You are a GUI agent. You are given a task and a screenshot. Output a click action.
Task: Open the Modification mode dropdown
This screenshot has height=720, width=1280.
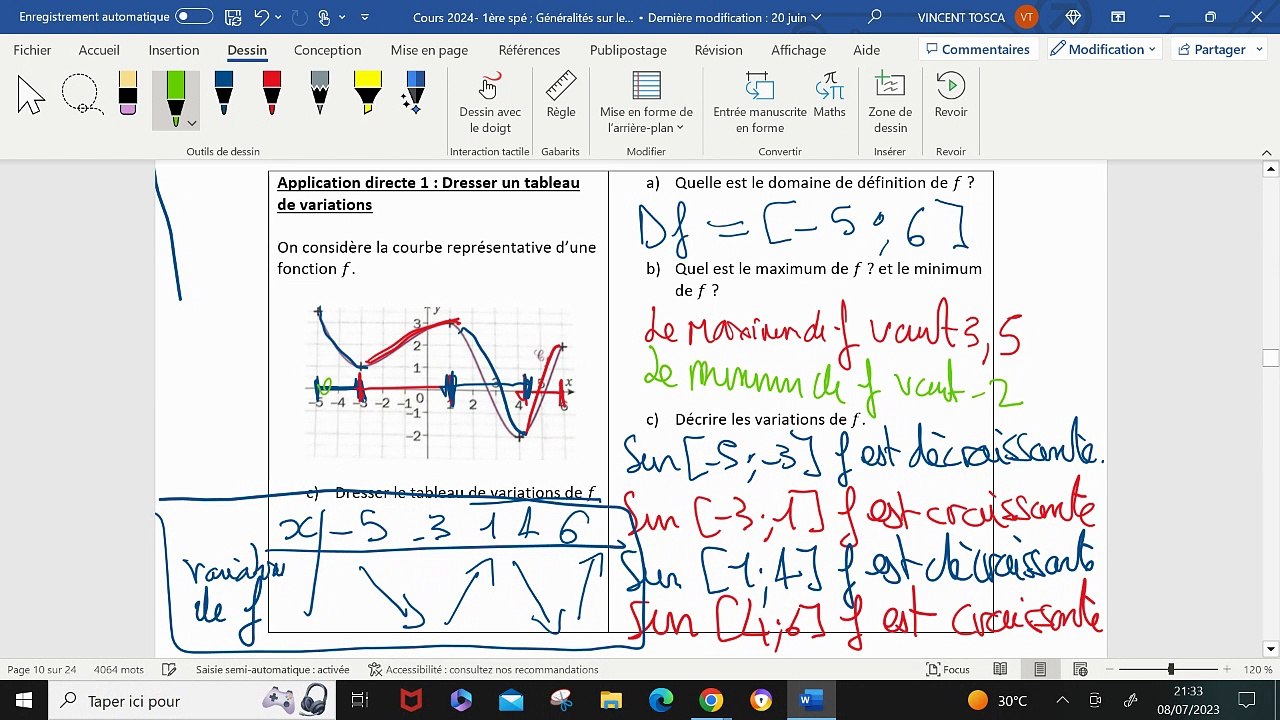(x=1103, y=49)
